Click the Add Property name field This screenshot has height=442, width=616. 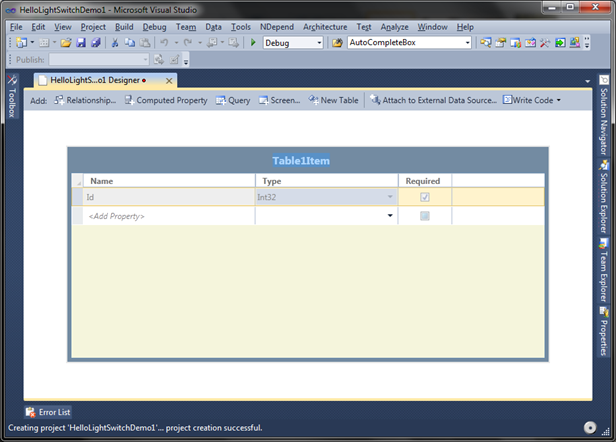coord(169,216)
